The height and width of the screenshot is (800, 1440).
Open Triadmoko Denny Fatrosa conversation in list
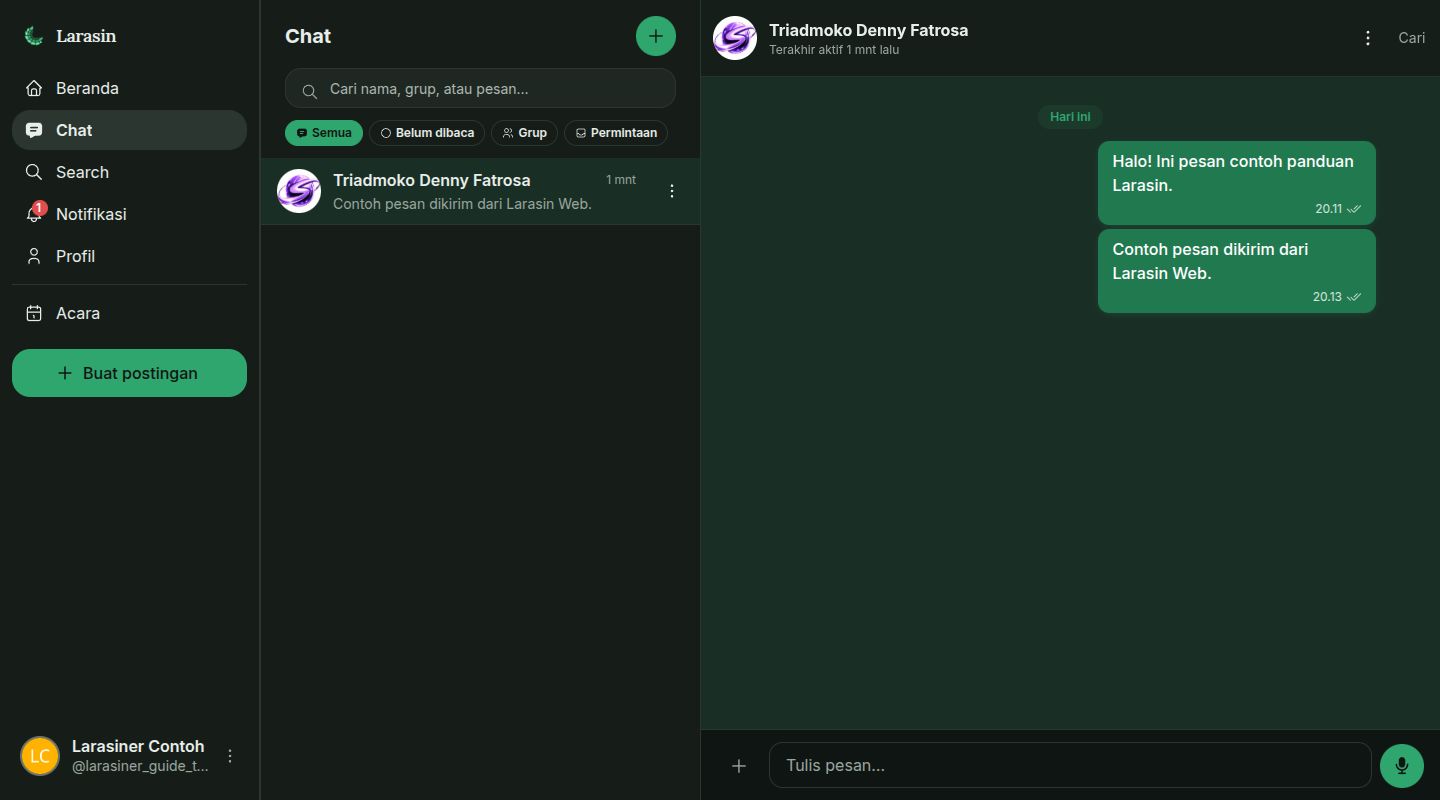pos(480,191)
